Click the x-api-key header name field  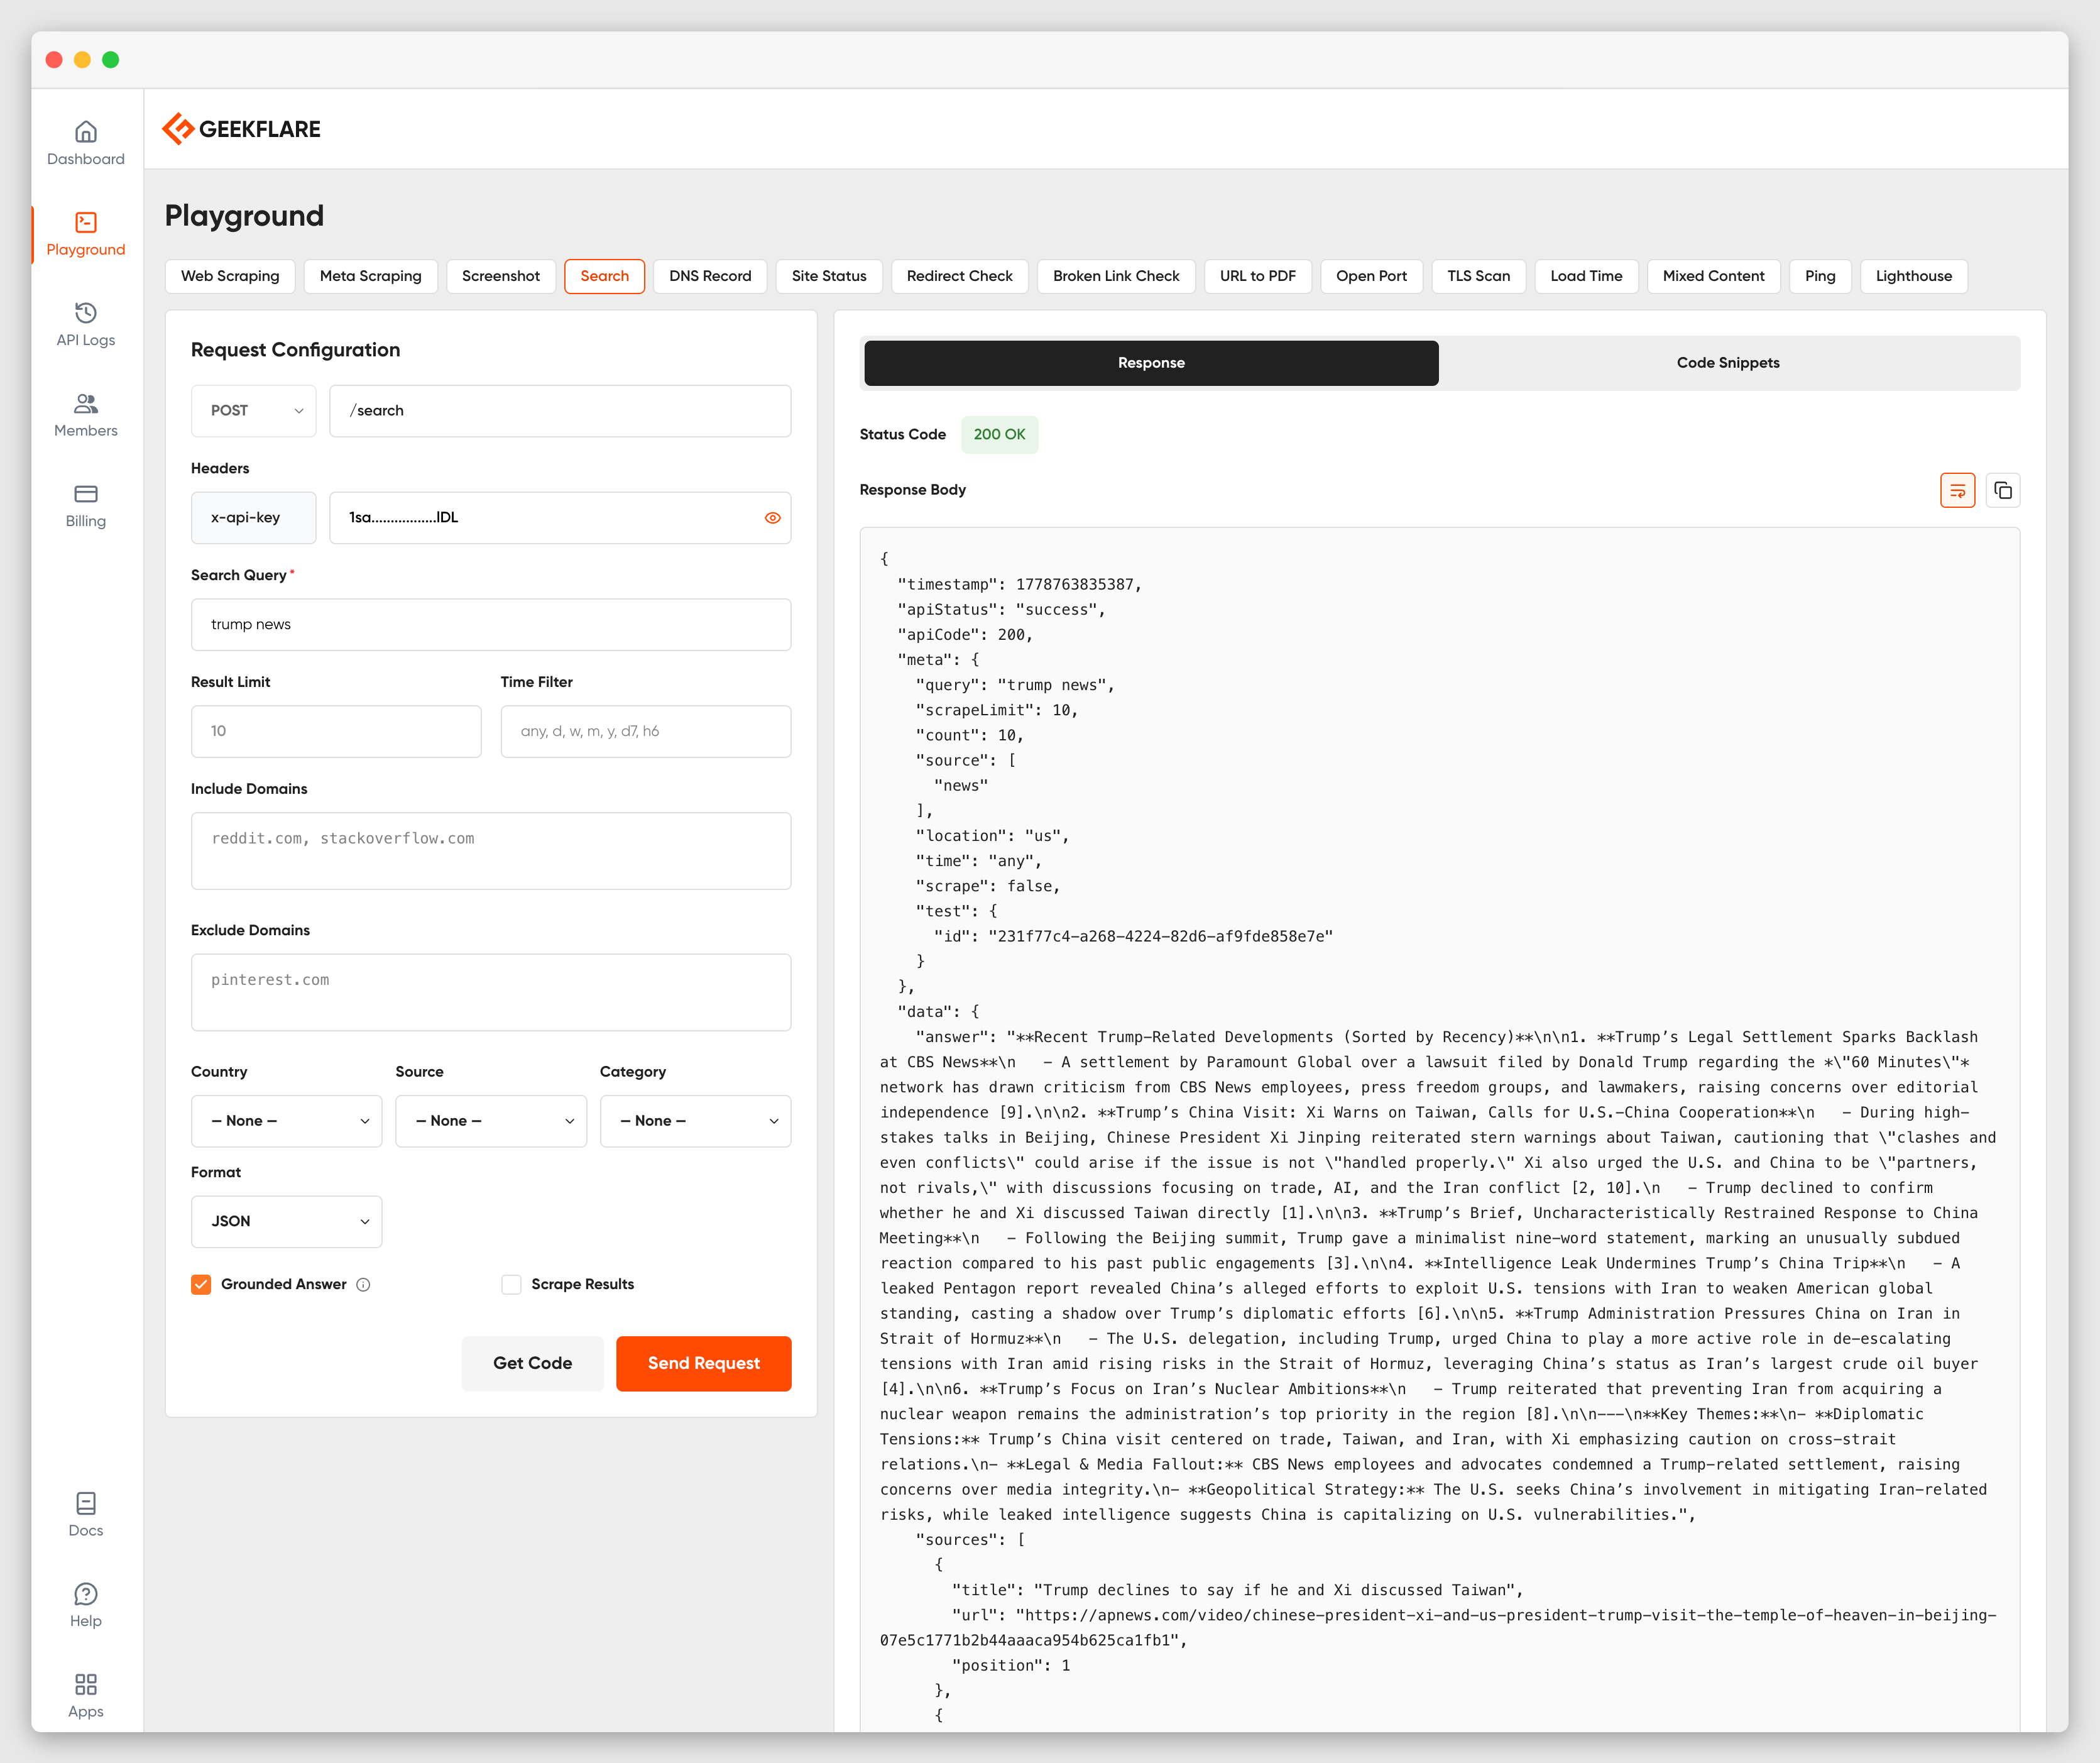[x=254, y=518]
